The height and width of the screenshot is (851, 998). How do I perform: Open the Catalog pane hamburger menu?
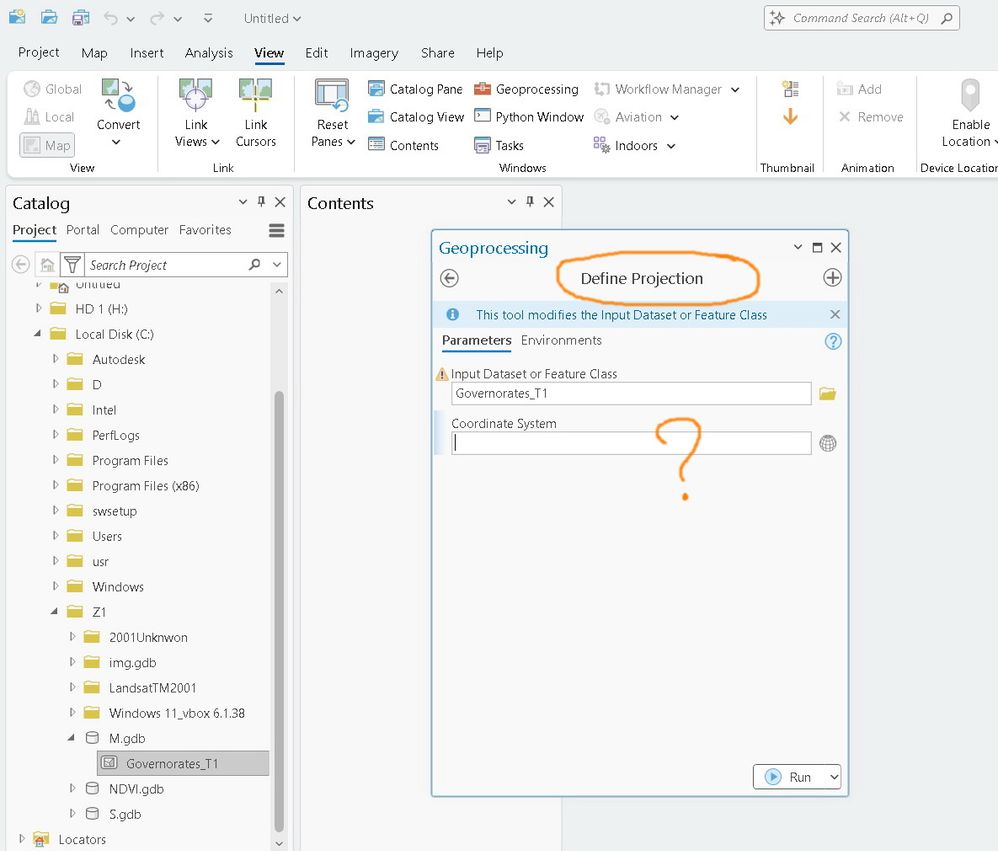click(276, 230)
